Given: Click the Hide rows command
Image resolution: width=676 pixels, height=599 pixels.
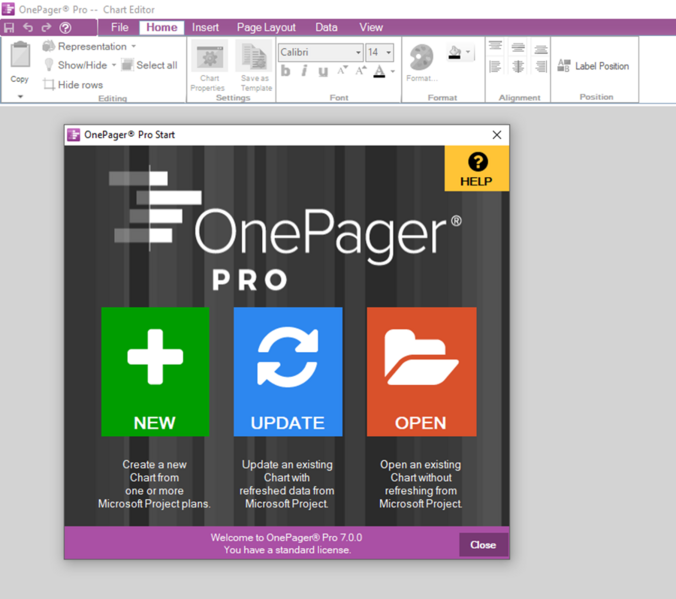Looking at the screenshot, I should (x=73, y=85).
